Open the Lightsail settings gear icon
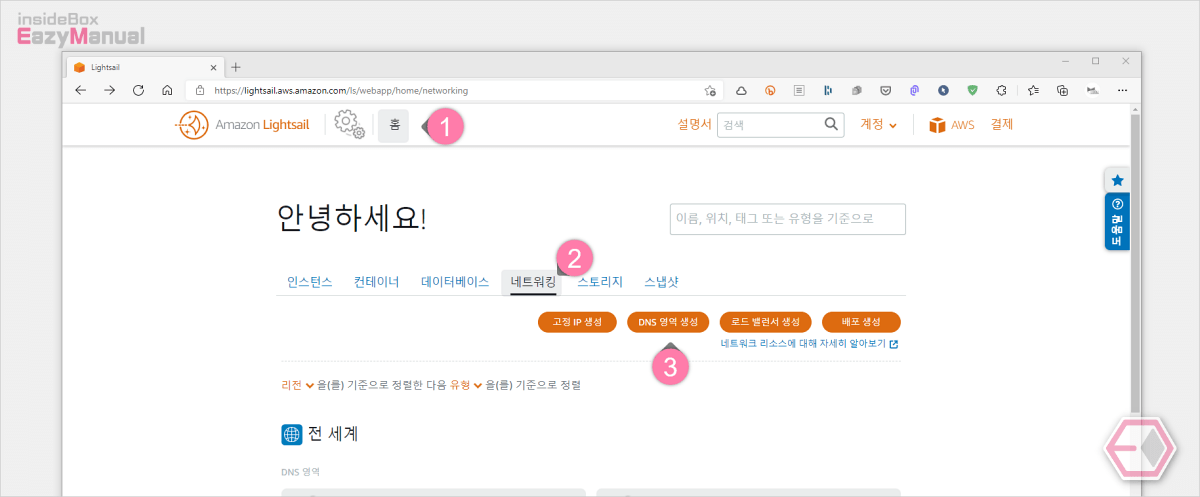Image resolution: width=1200 pixels, height=497 pixels. coord(349,125)
